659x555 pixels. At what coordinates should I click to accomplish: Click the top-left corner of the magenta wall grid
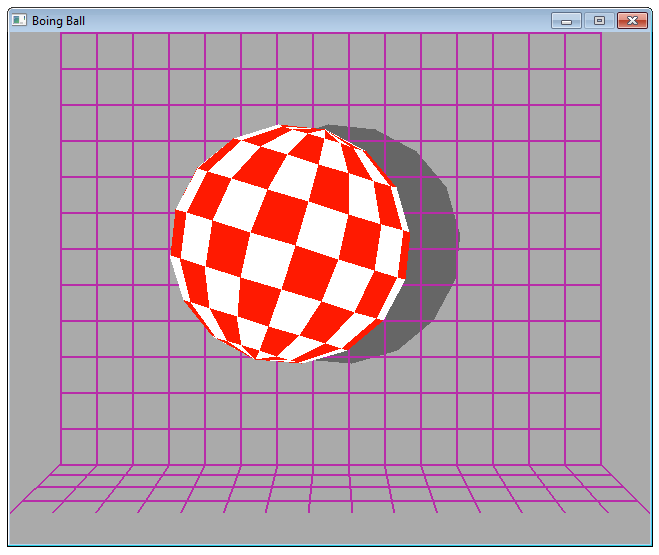click(62, 34)
